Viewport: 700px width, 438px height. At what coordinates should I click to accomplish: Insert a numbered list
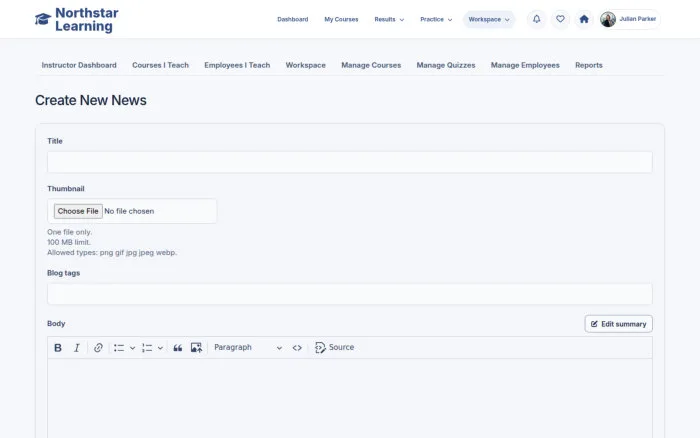pos(147,348)
